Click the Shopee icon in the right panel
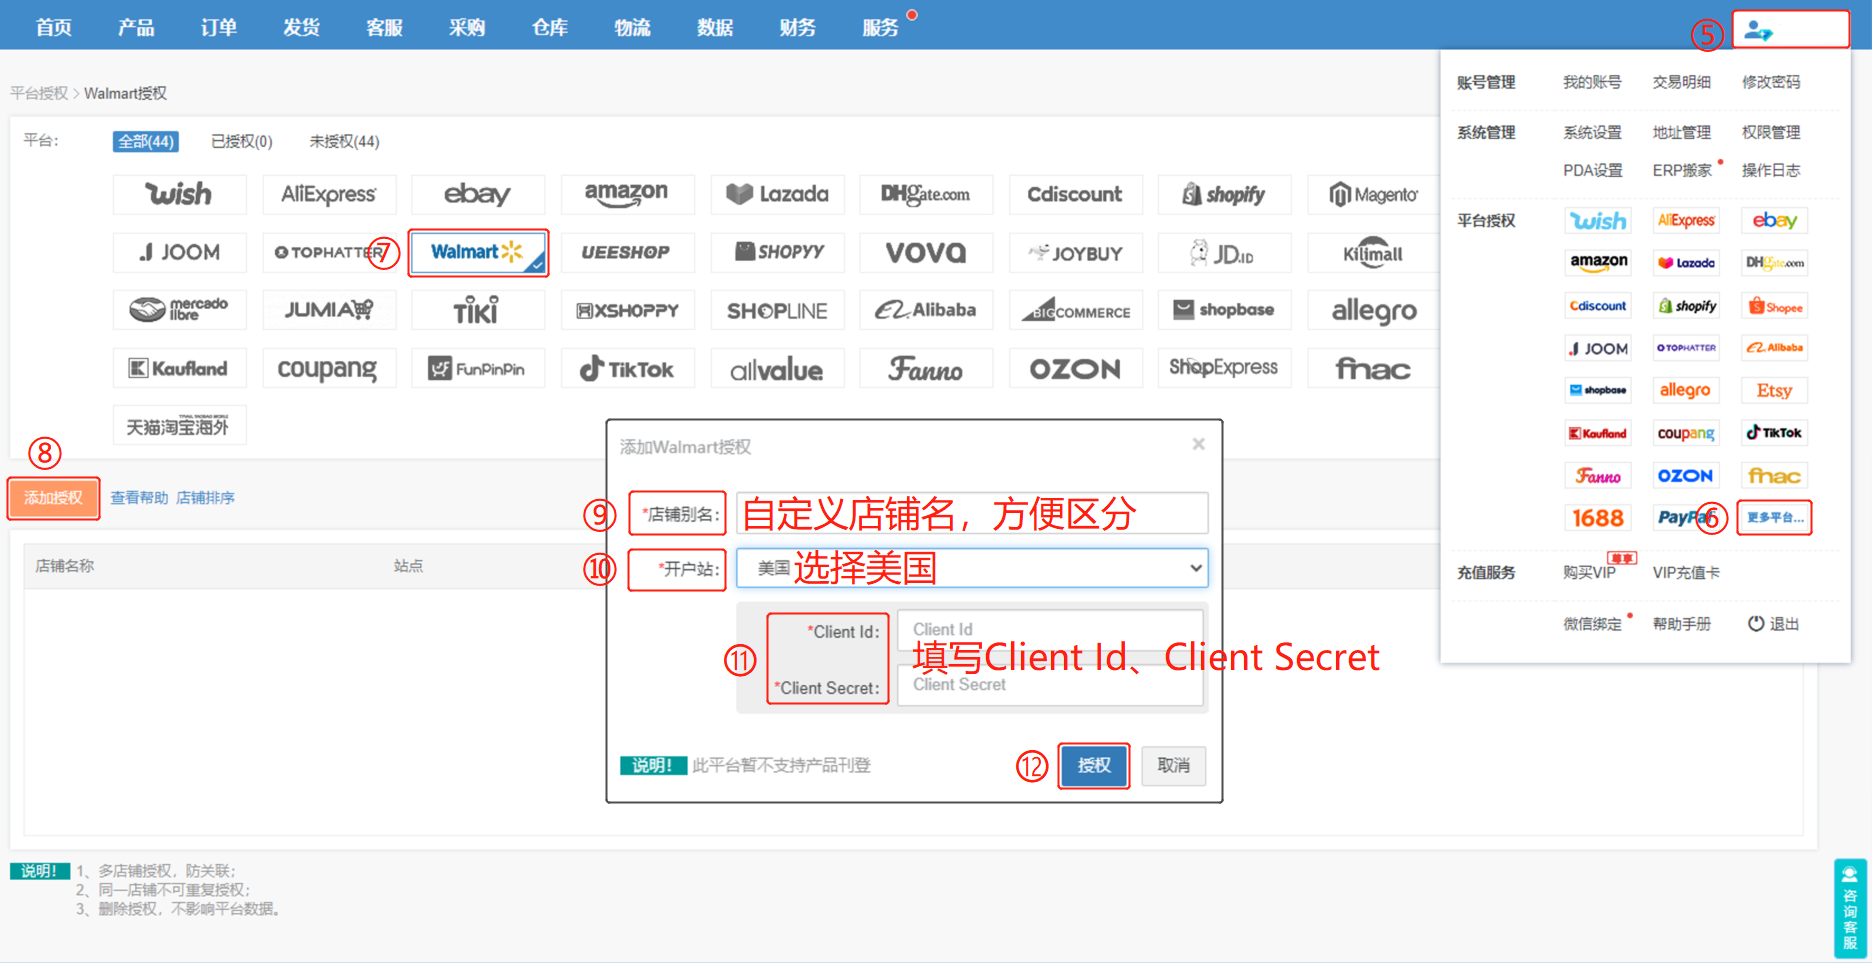Image resolution: width=1872 pixels, height=963 pixels. 1774,305
